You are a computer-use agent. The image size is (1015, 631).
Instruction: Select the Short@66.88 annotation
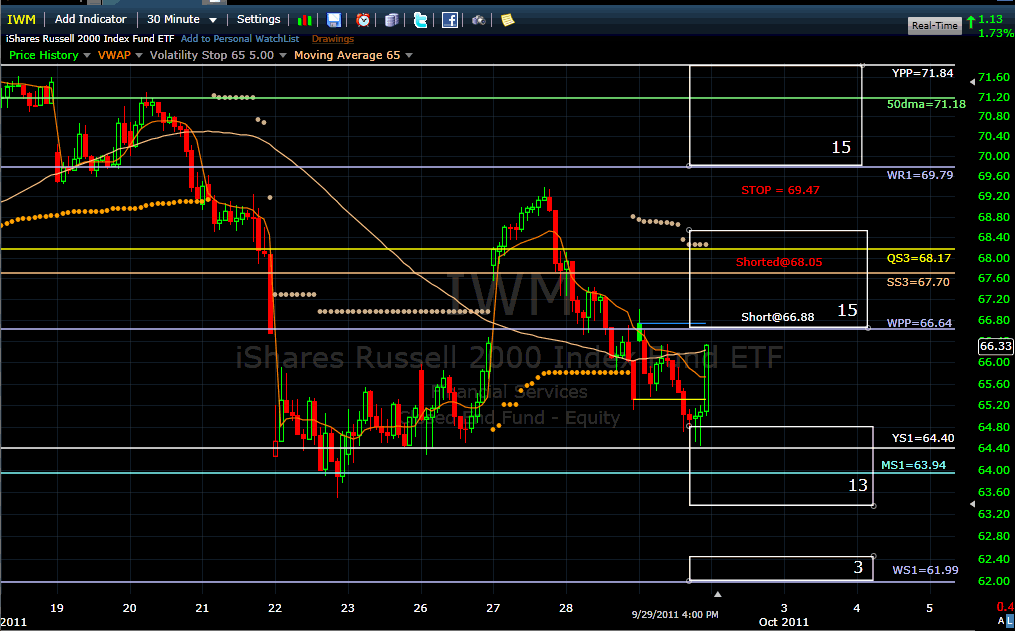(x=777, y=317)
